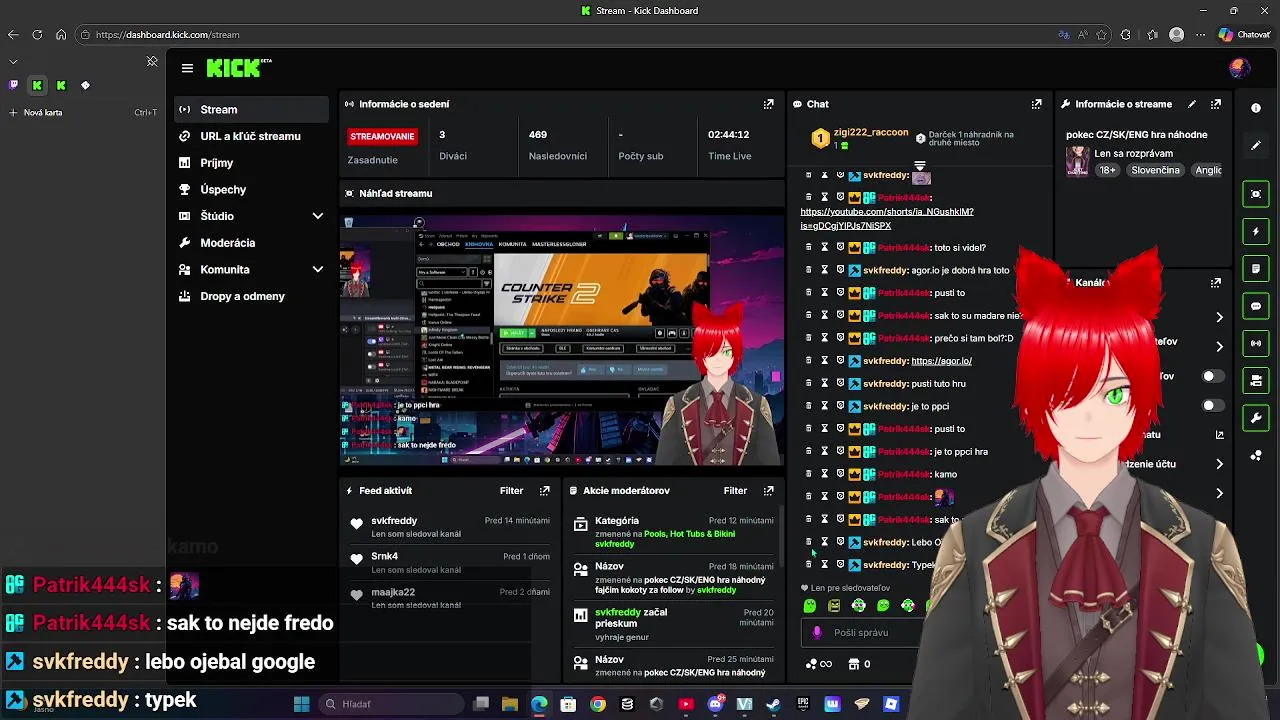
Task: Click the Srnk4 follower entry
Action: (448, 563)
